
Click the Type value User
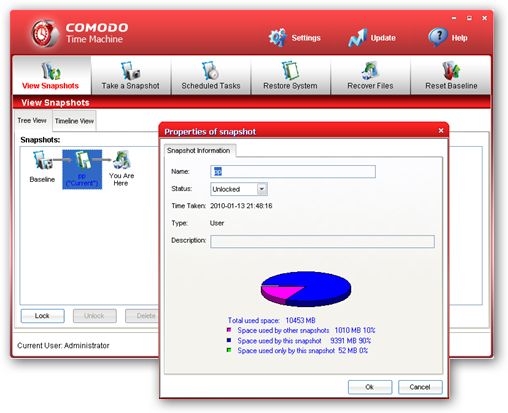[x=217, y=223]
